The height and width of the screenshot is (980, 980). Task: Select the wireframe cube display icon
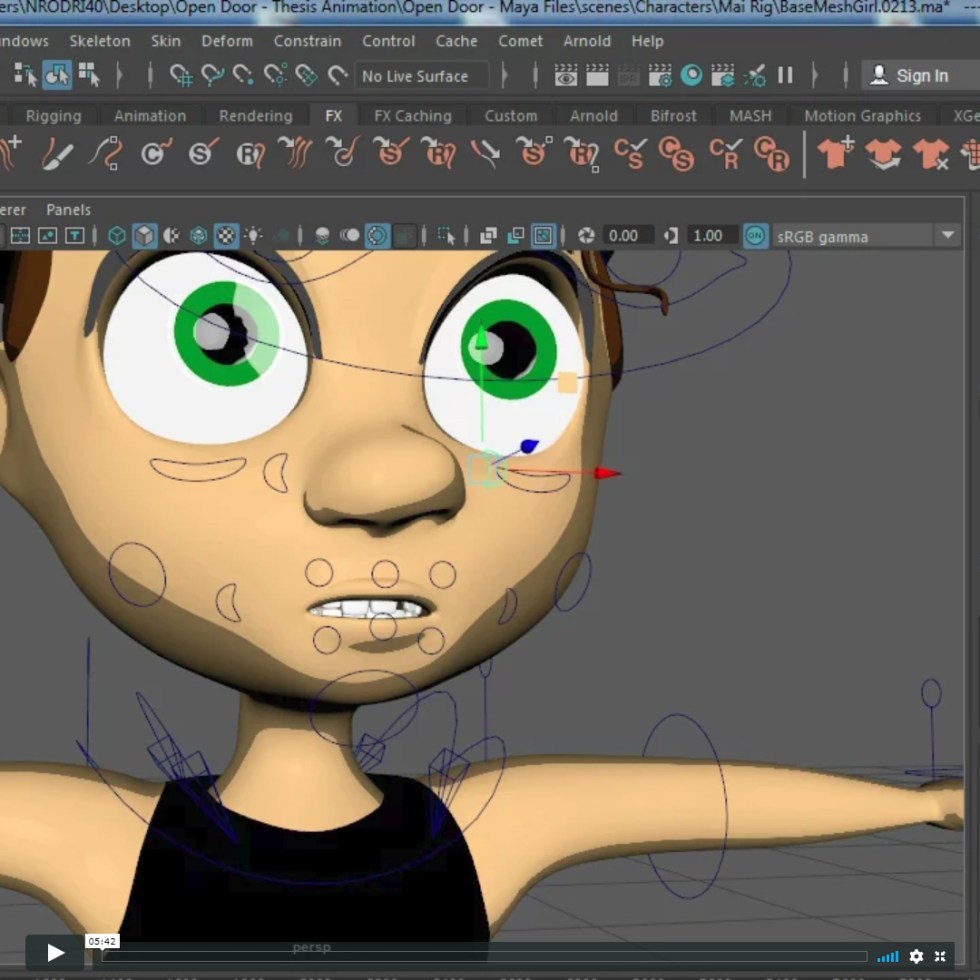[x=117, y=236]
